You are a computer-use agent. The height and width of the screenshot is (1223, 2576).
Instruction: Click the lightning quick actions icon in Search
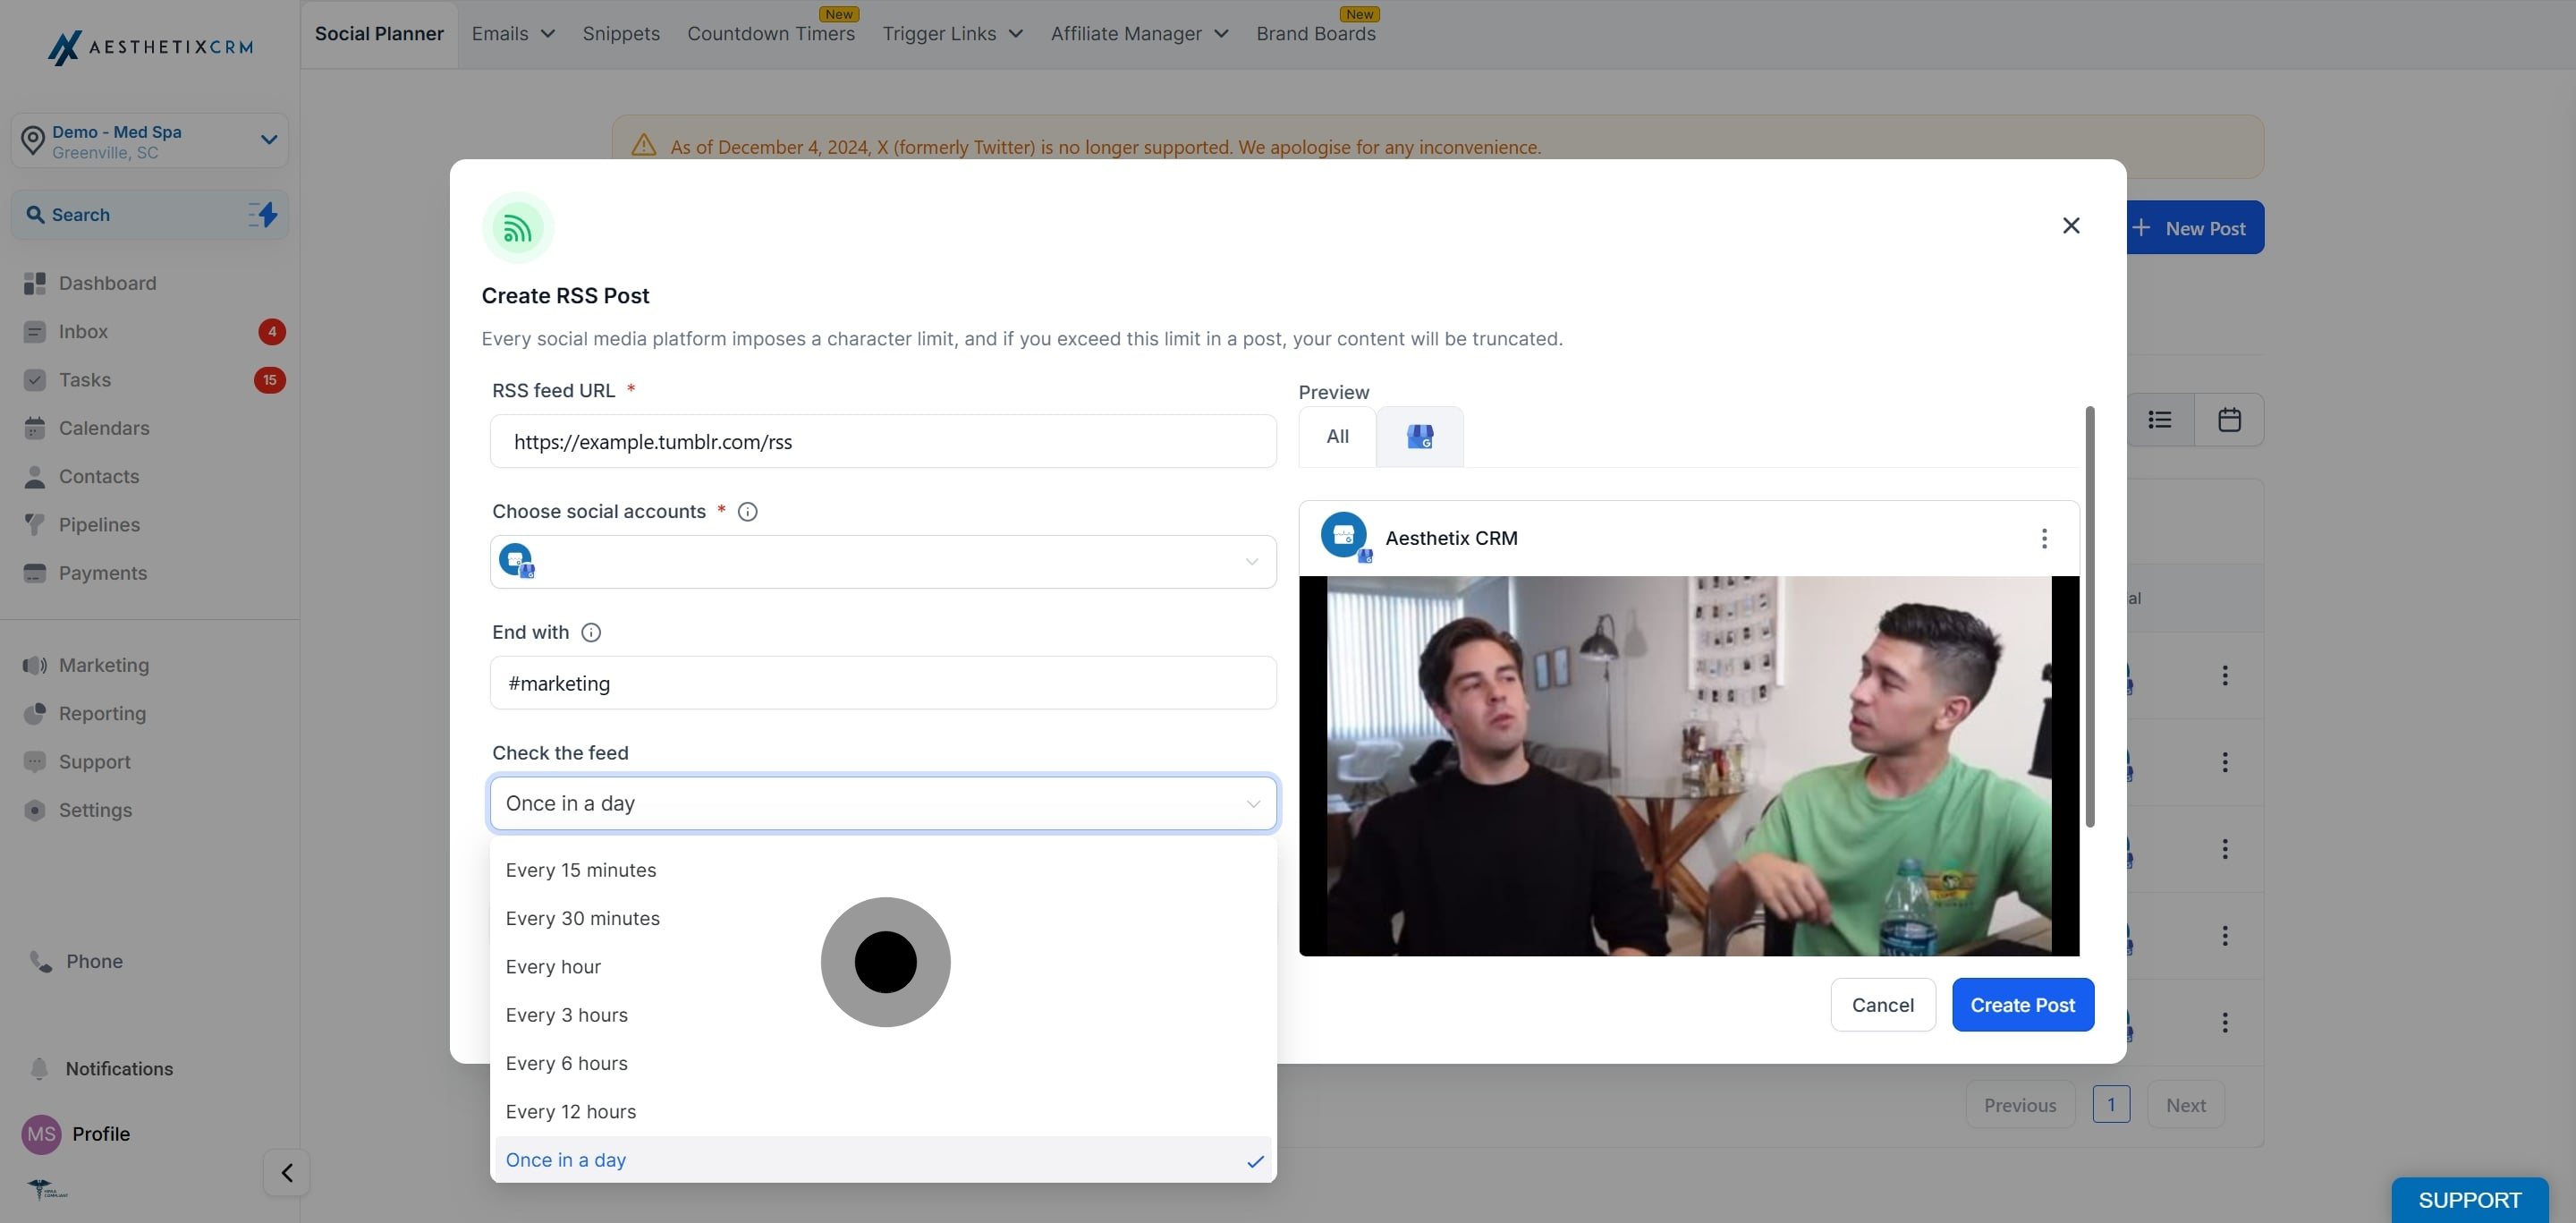[263, 214]
